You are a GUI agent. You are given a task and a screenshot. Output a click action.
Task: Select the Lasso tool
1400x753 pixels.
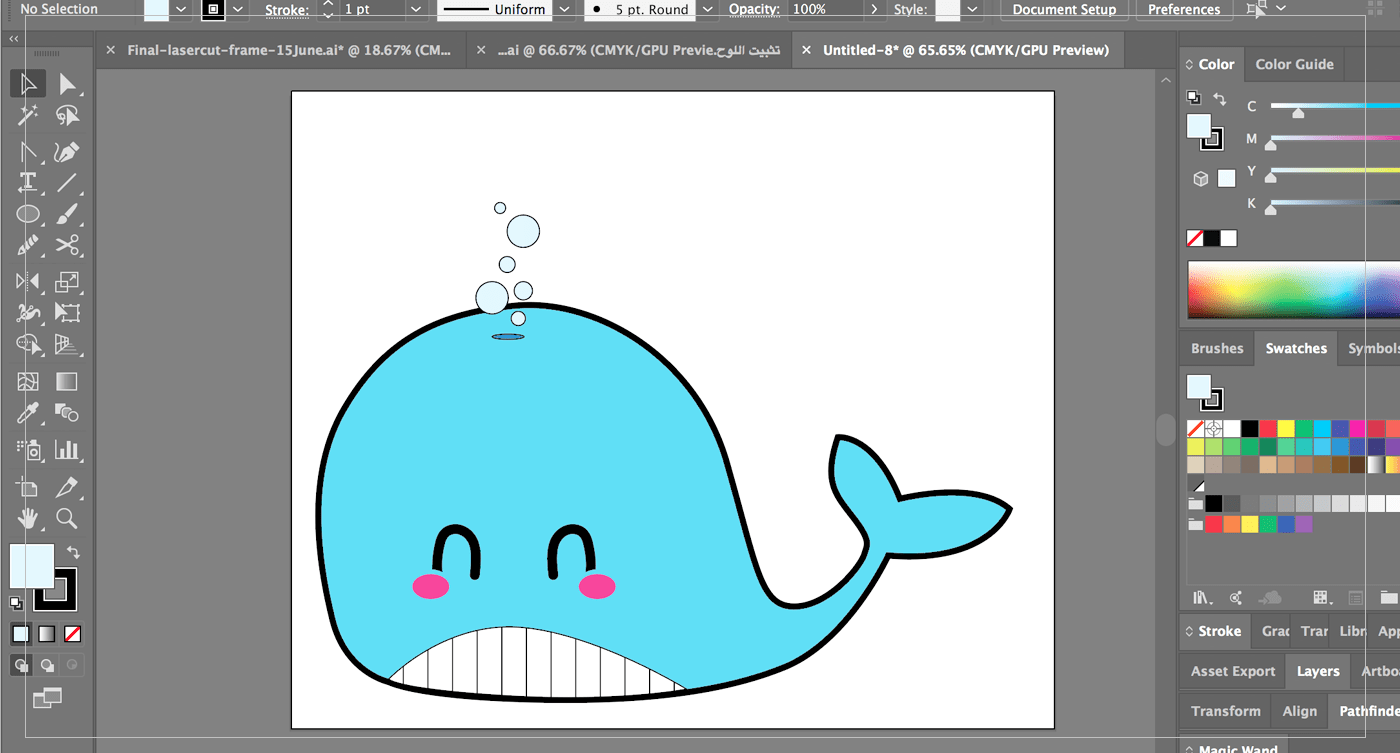(x=67, y=116)
